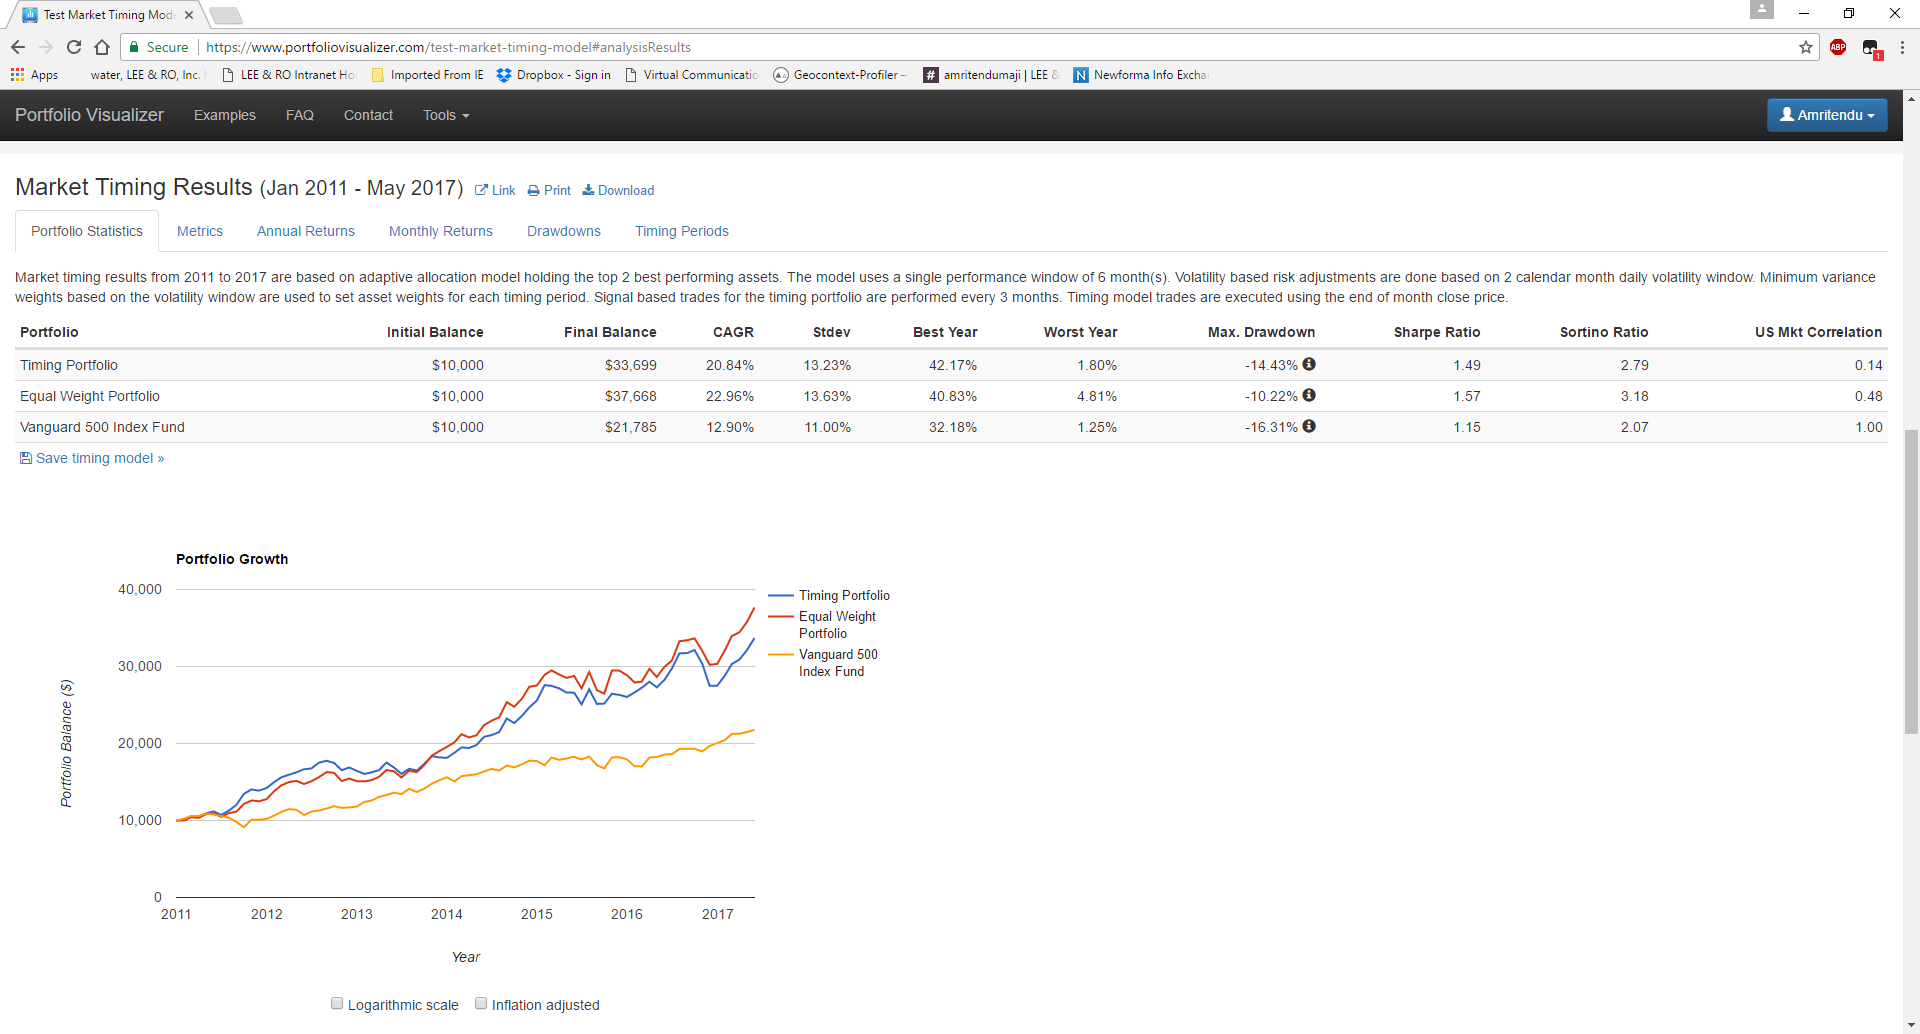This screenshot has width=1920, height=1034.
Task: Switch to the Annual Returns tab
Action: pos(305,231)
